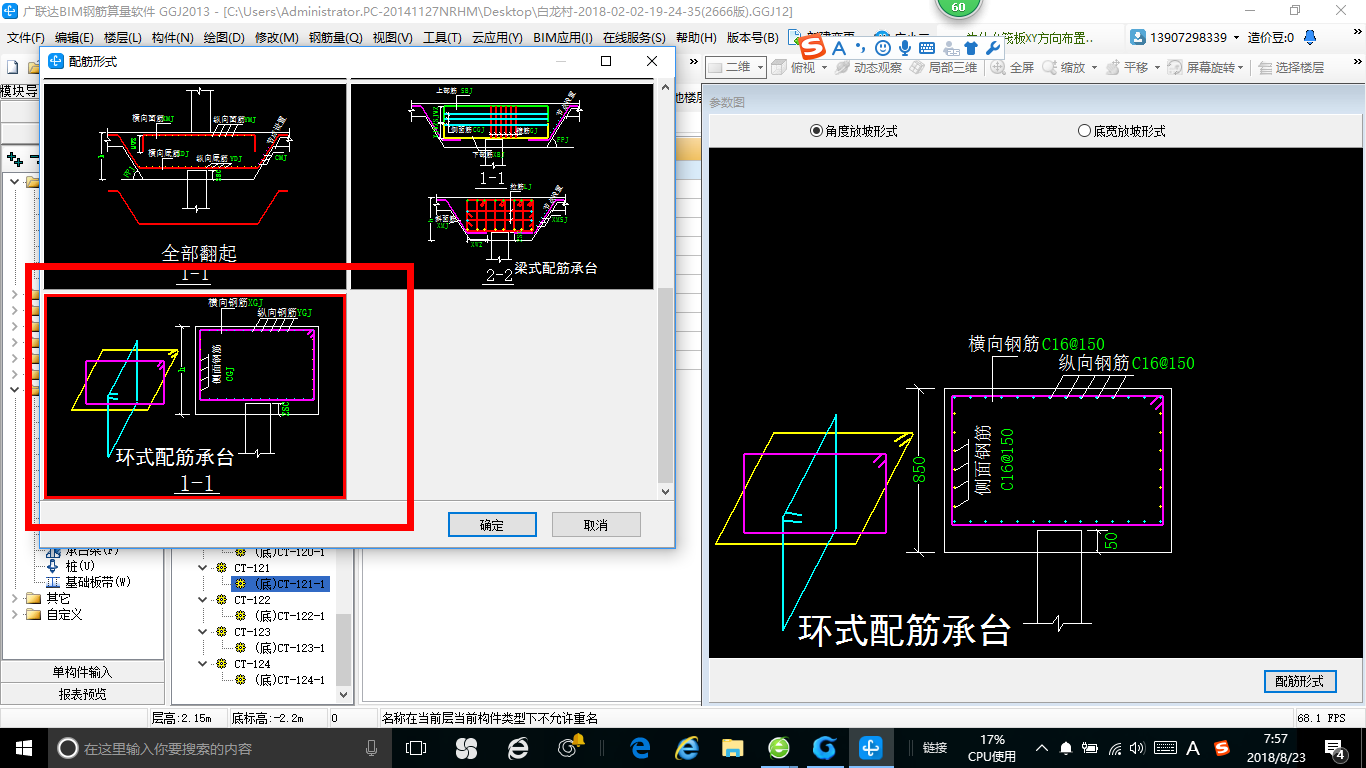Click the volume icon in system tray
The image size is (1366, 768).
coord(1139,748)
